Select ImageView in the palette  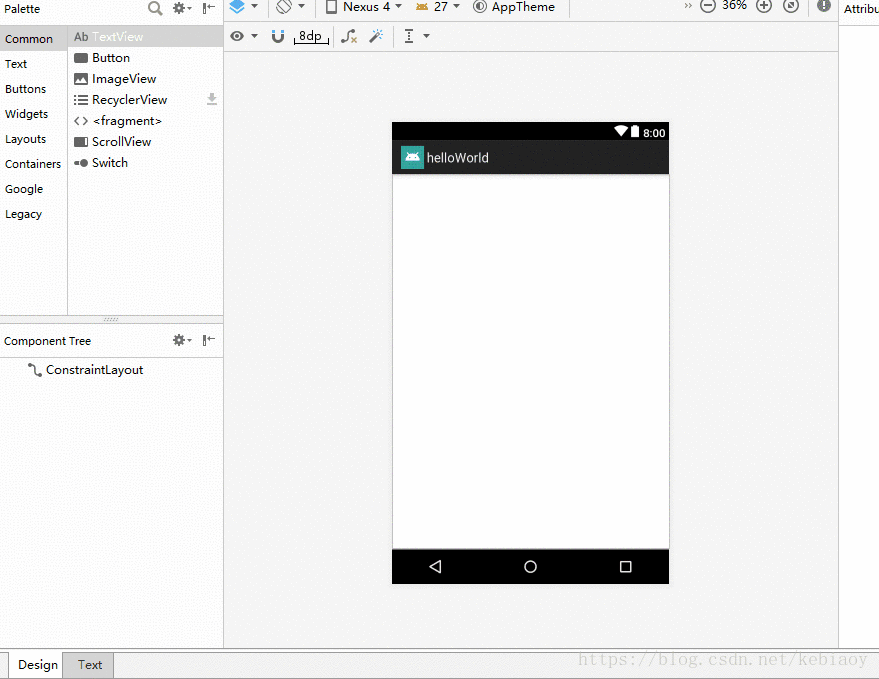click(x=146, y=78)
